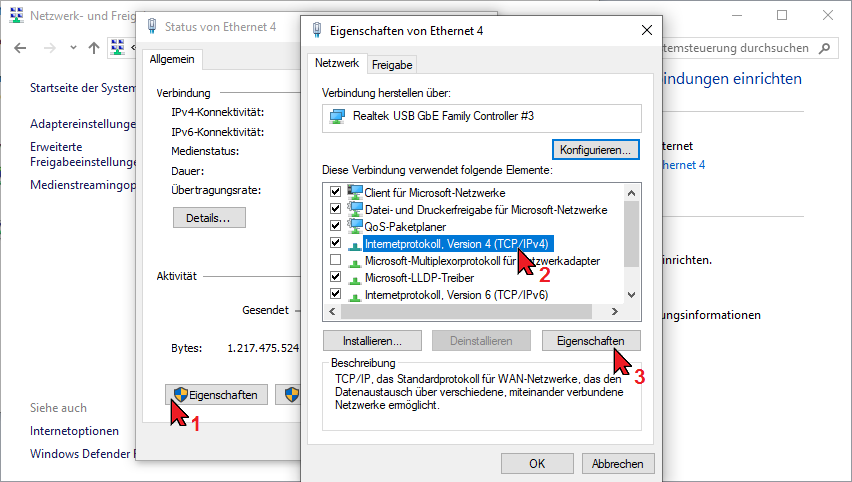The width and height of the screenshot is (852, 482).
Task: Click the Ethernet 4 properties title icon
Action: coord(319,30)
